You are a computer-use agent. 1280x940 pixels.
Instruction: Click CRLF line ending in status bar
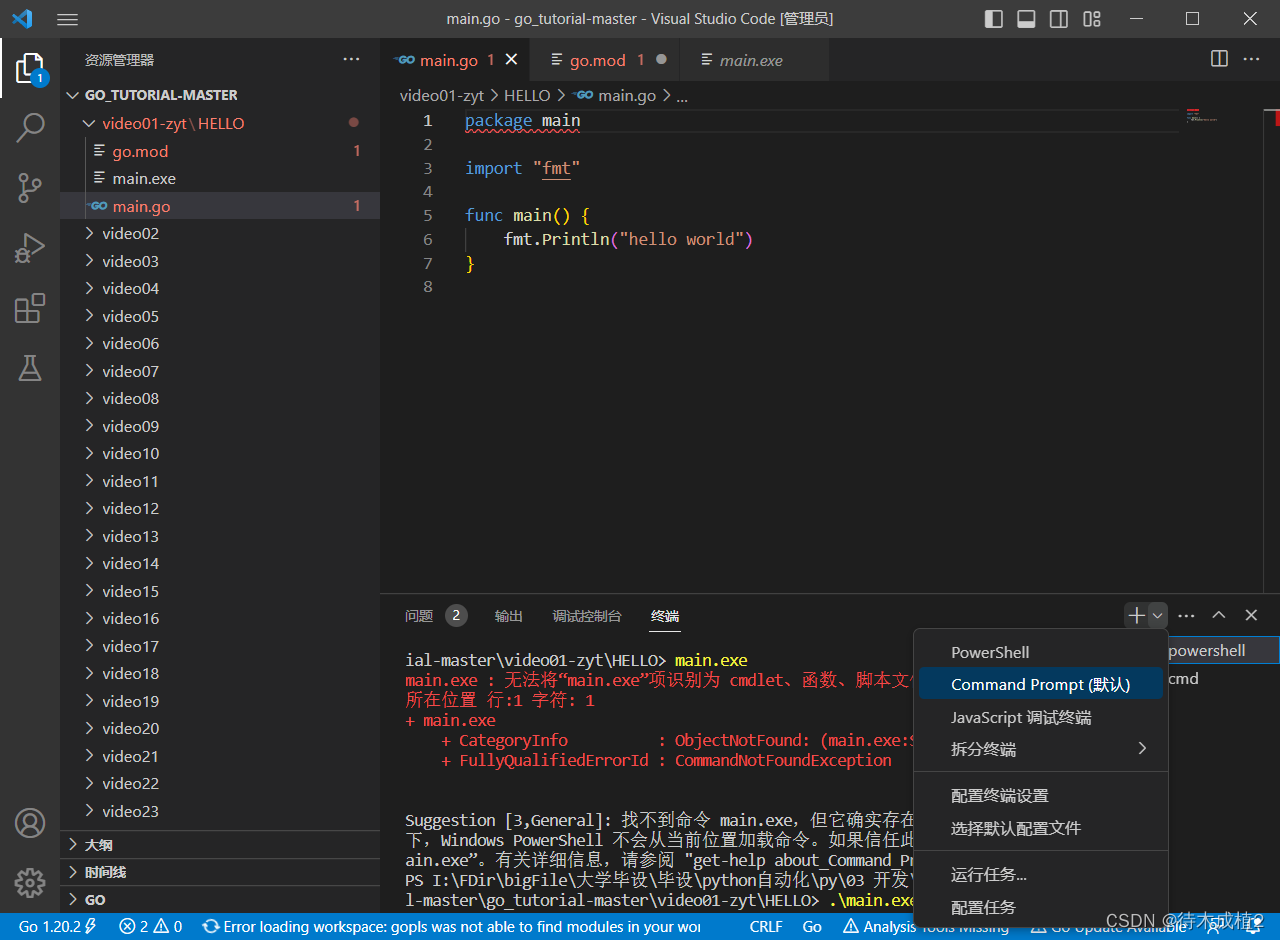tap(766, 927)
